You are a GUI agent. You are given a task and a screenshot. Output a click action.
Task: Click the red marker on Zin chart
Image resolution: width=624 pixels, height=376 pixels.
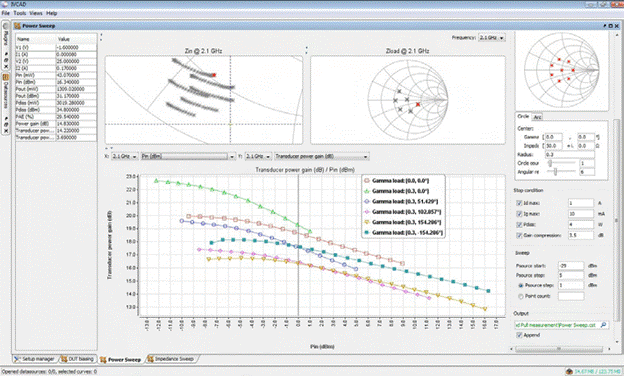point(214,75)
